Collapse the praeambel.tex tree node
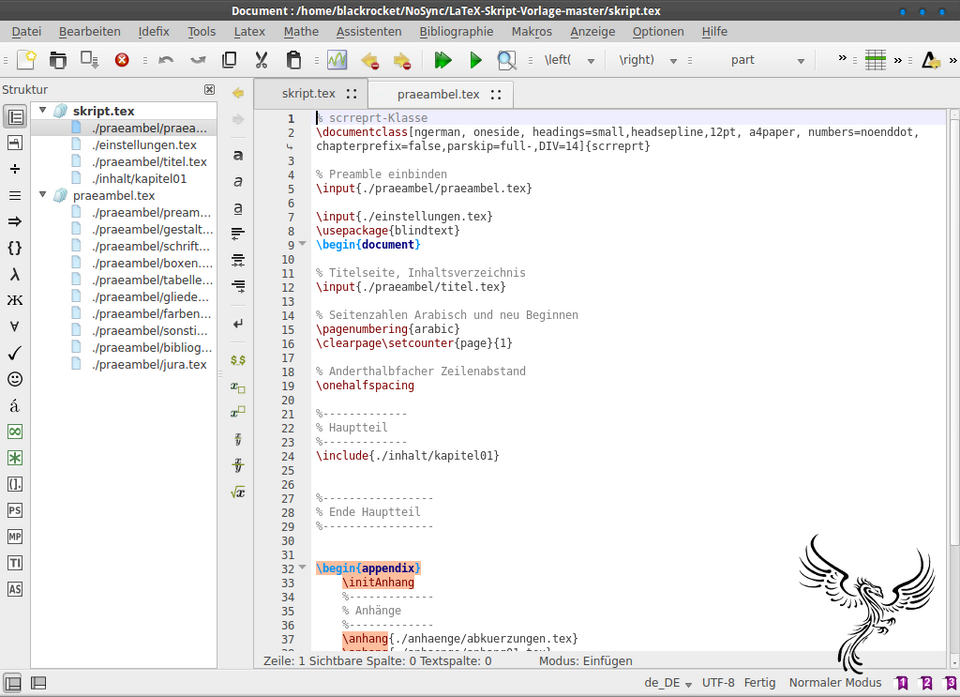The image size is (960, 697). tap(42, 195)
